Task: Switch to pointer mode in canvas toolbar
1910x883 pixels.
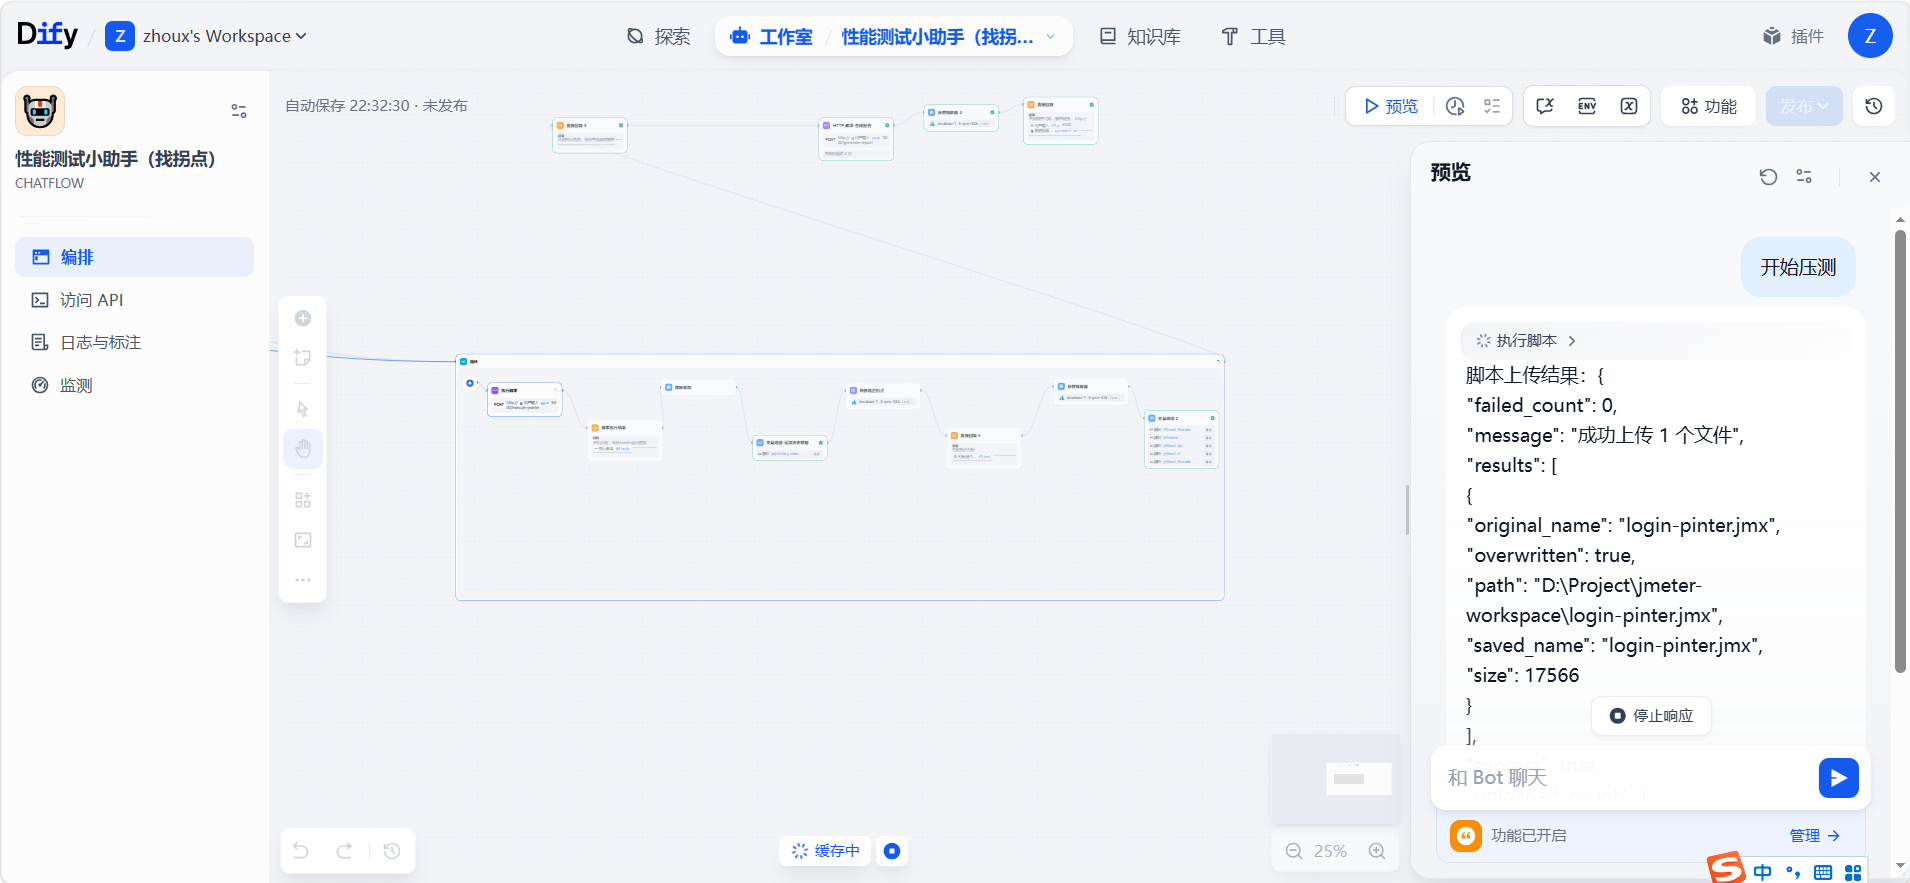Action: (x=303, y=409)
